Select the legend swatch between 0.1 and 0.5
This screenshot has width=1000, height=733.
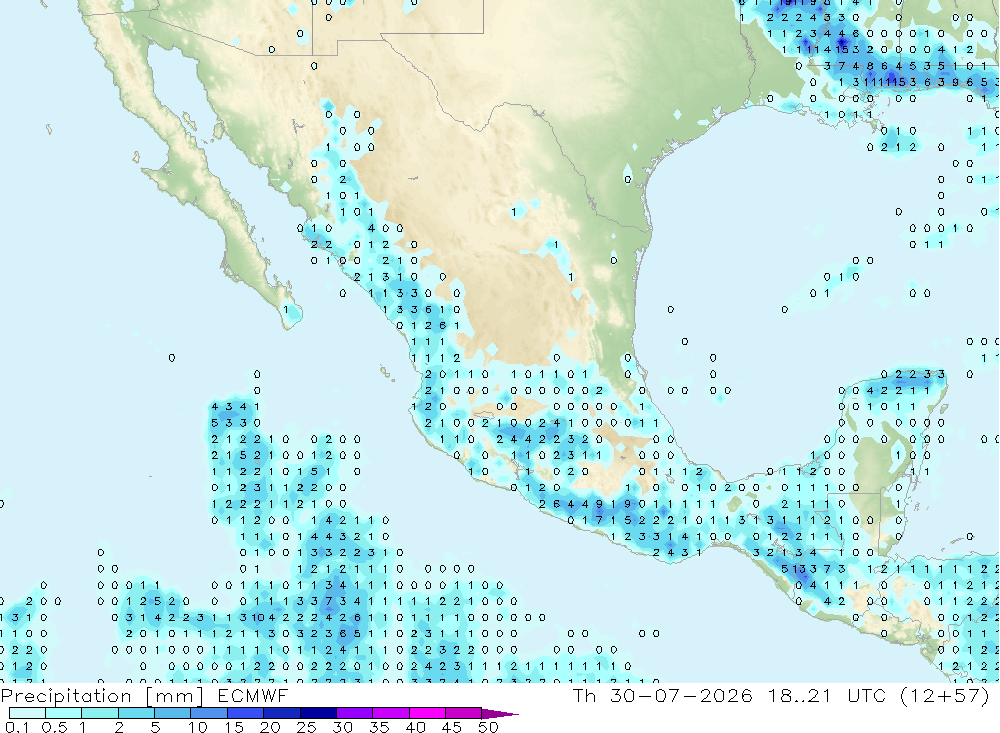coord(27,713)
